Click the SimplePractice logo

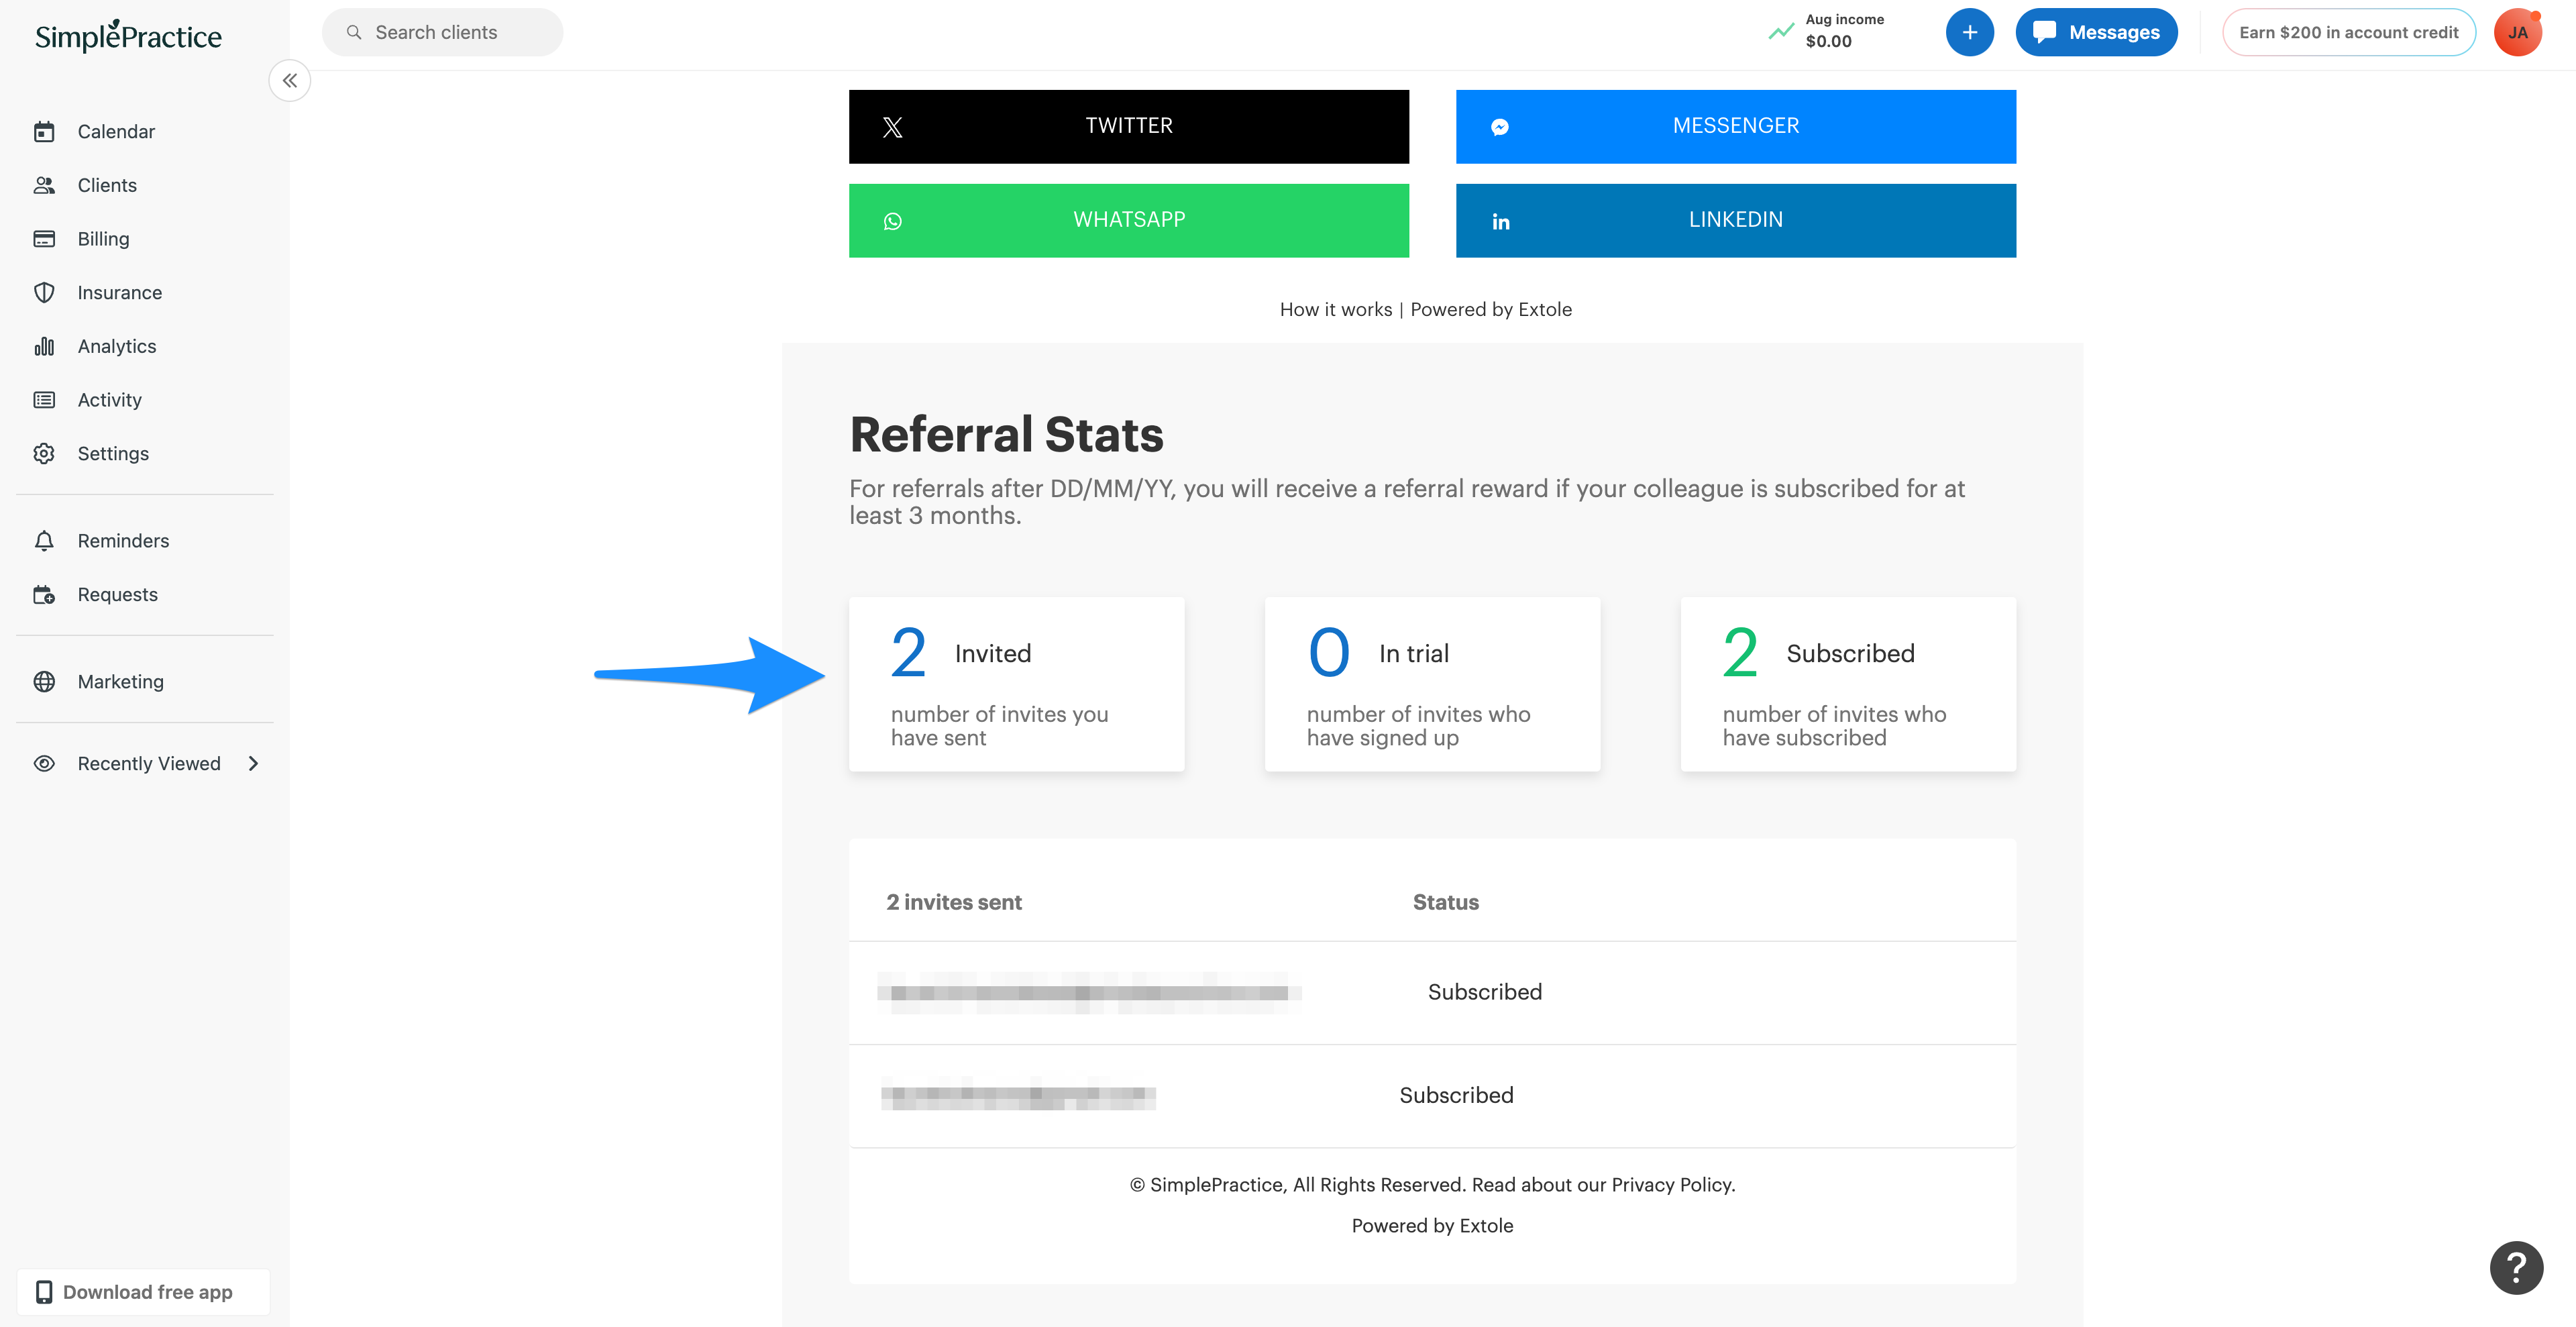[x=128, y=36]
